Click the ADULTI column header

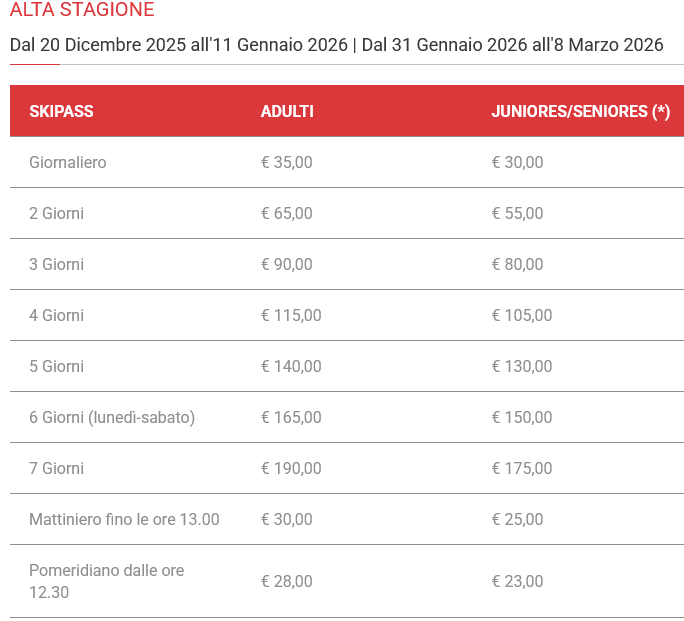(287, 111)
